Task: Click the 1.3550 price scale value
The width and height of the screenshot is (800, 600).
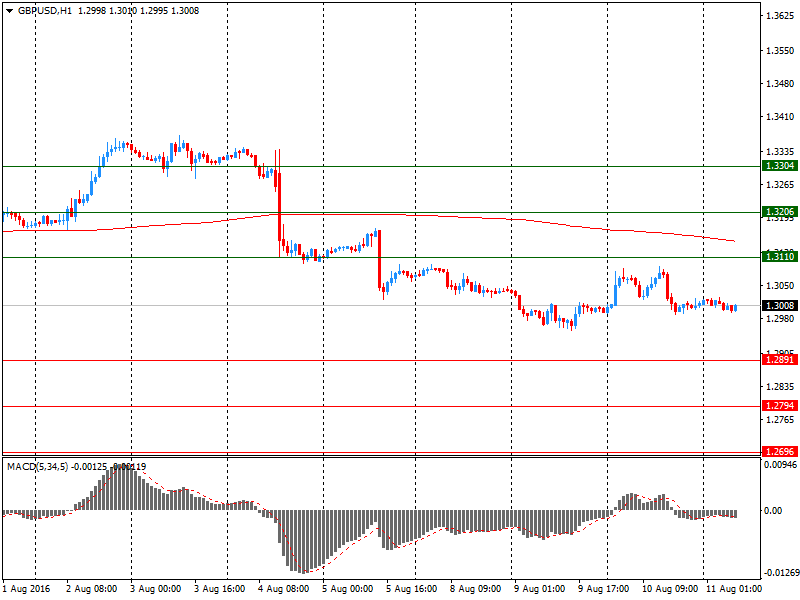Action: pyautogui.click(x=780, y=51)
